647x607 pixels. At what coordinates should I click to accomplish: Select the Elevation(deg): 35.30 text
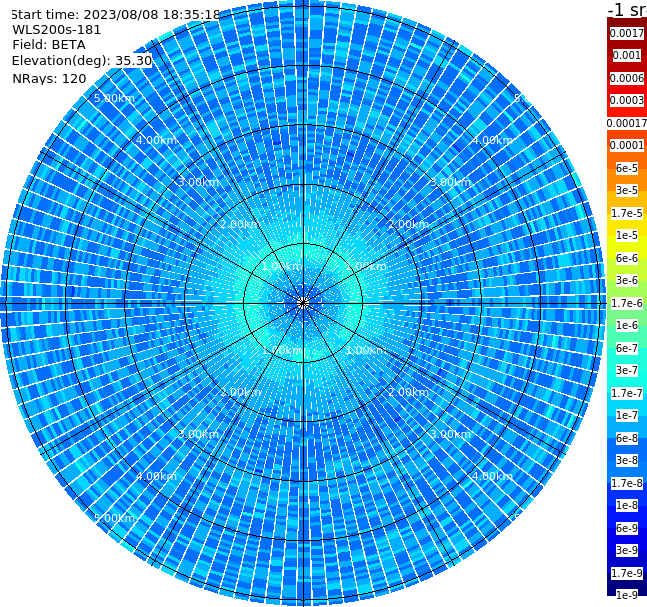click(82, 61)
